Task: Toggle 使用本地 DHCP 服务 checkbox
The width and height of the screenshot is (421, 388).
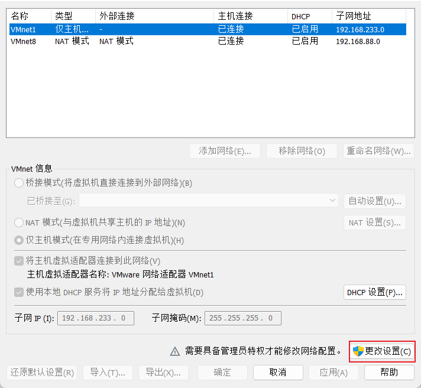Action: click(19, 292)
